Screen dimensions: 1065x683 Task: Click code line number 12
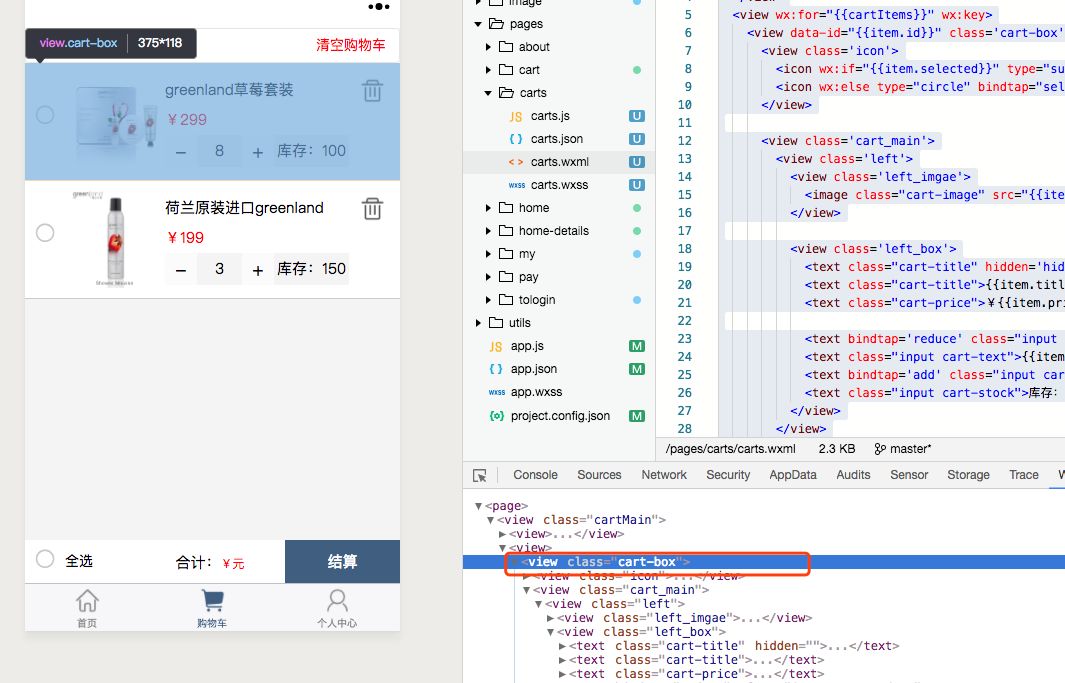pos(685,141)
